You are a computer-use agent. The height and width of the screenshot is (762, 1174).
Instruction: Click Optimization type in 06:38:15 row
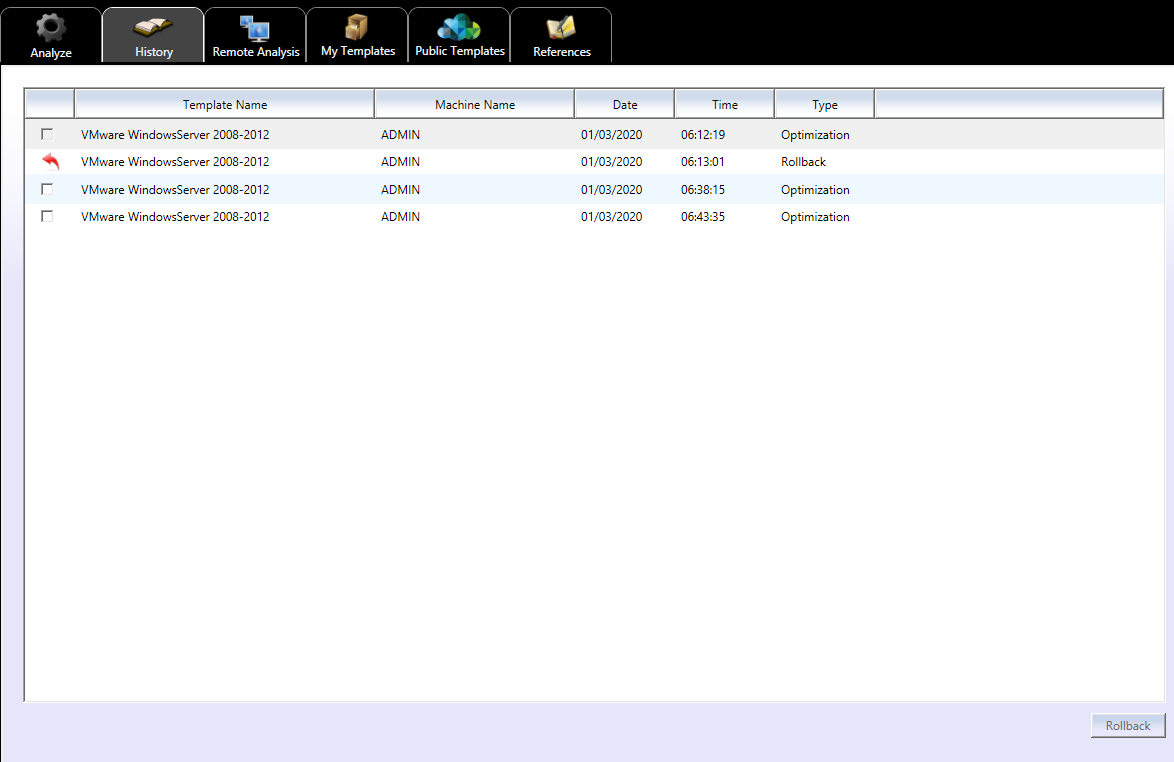[815, 190]
